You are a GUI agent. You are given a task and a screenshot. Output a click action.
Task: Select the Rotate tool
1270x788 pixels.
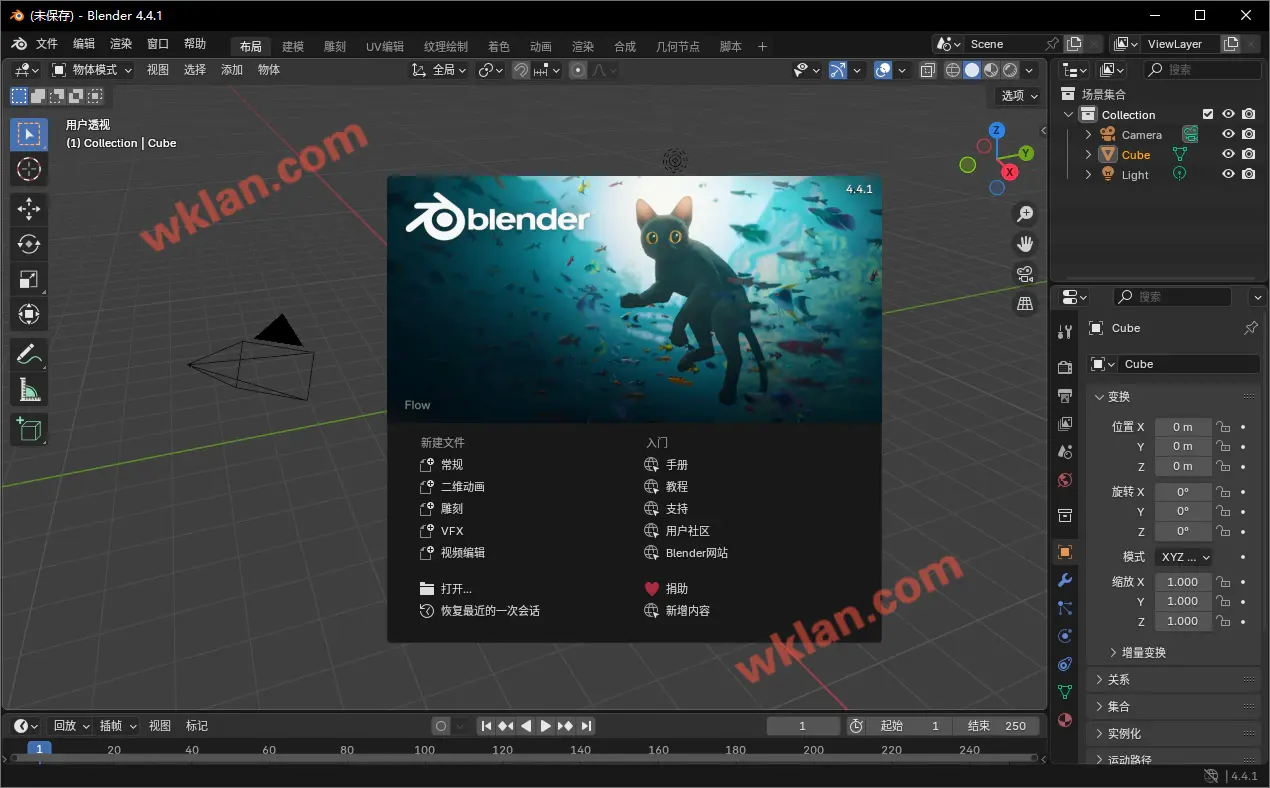coord(29,243)
